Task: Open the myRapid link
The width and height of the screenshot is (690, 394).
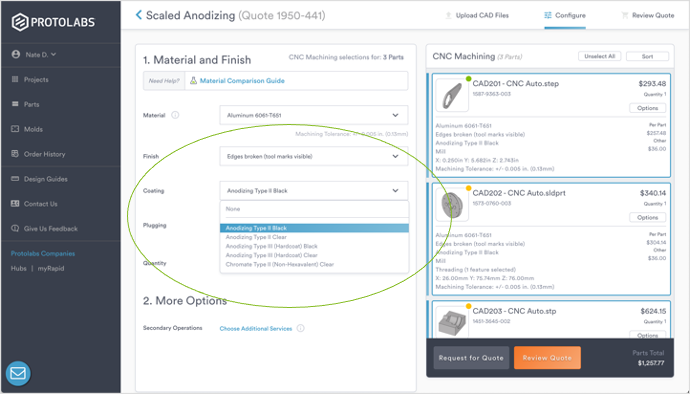Action: click(x=51, y=268)
